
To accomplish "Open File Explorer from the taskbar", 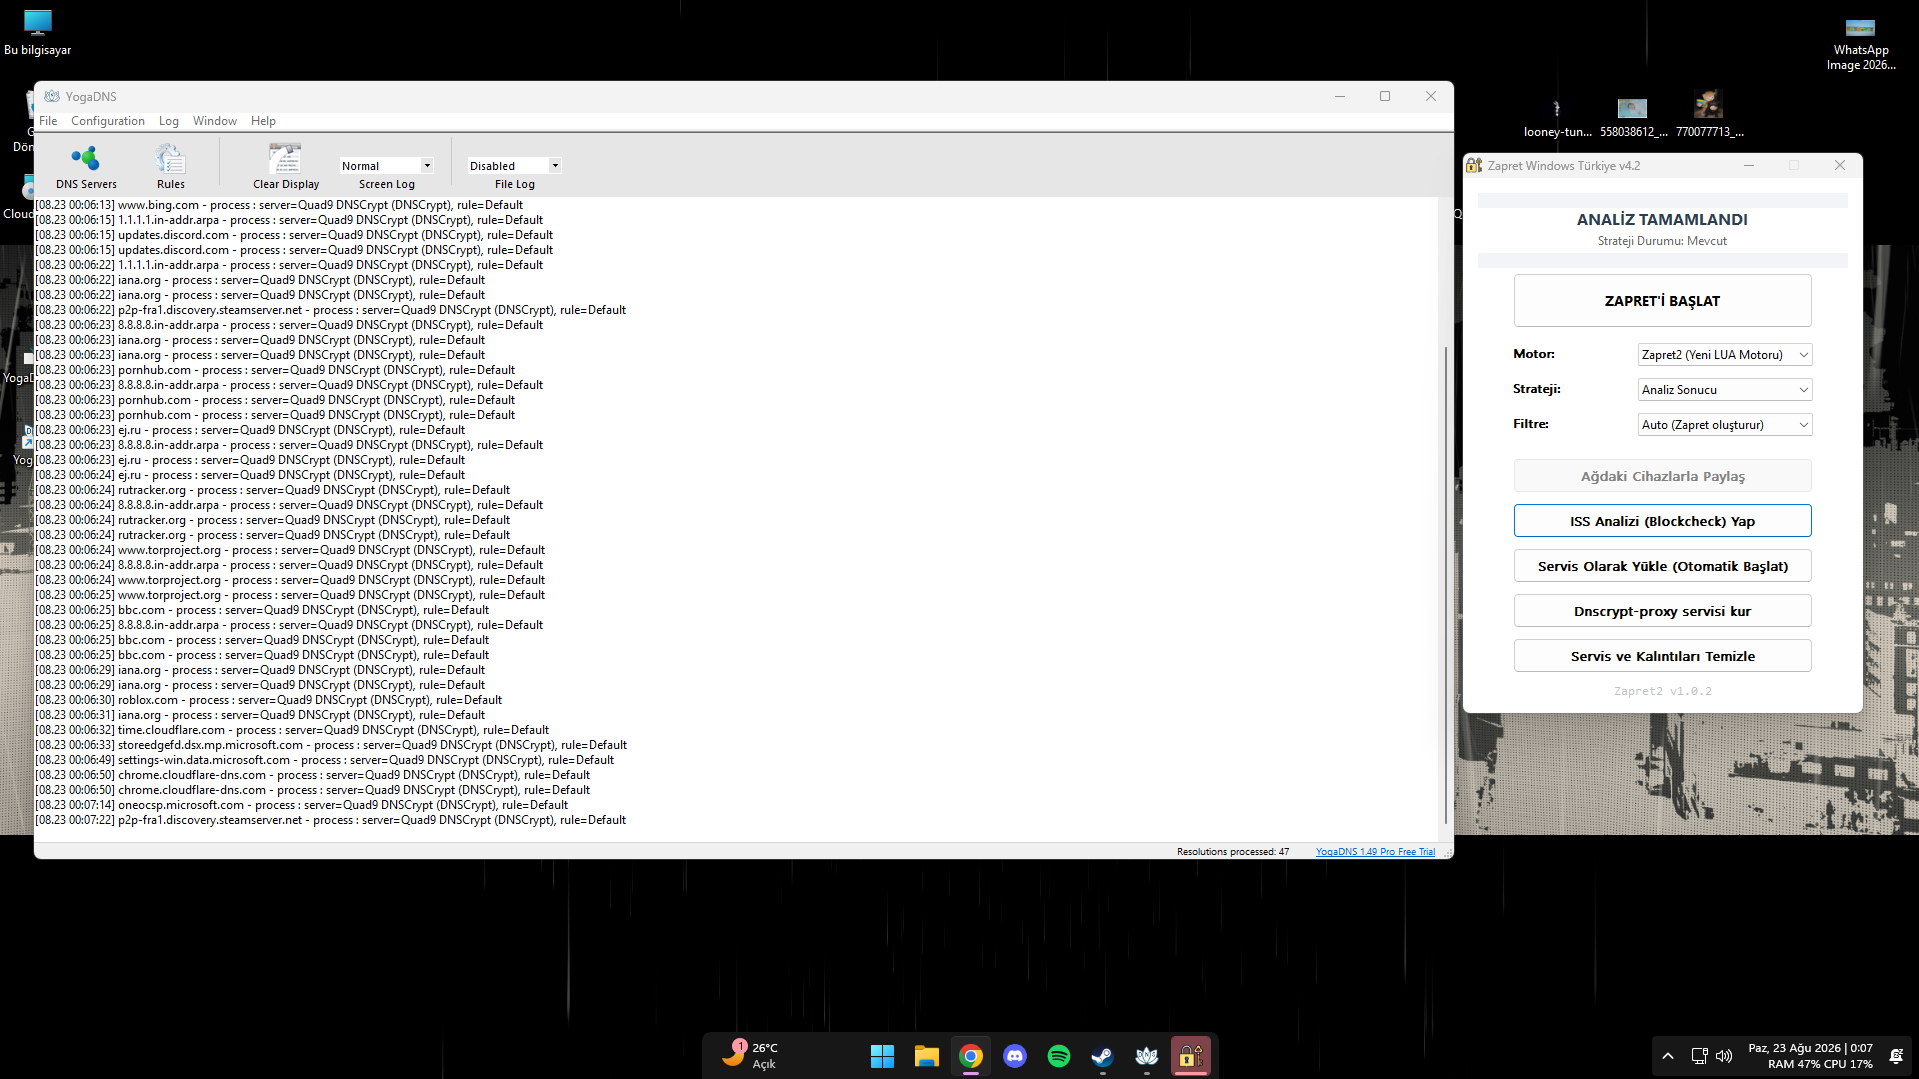I will pos(926,1056).
